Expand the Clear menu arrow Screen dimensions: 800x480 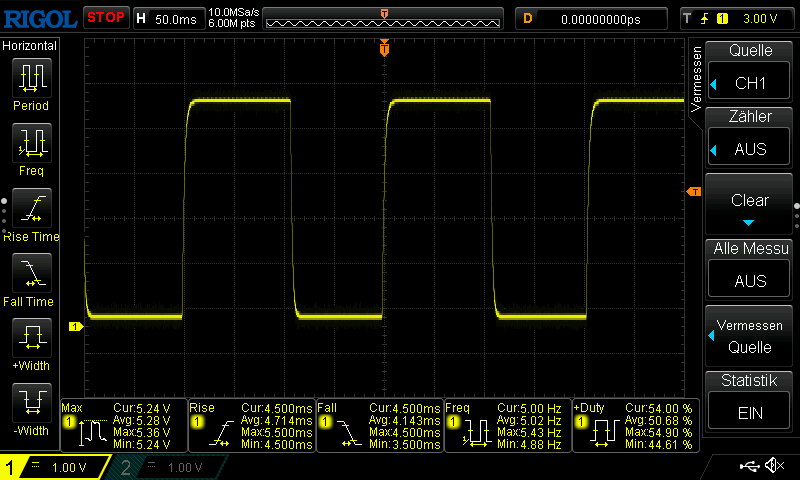coord(748,222)
